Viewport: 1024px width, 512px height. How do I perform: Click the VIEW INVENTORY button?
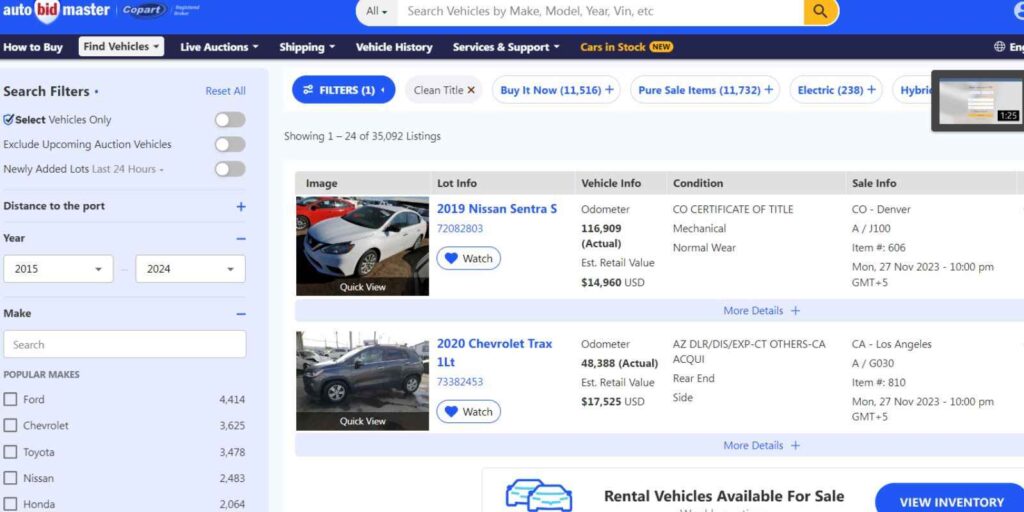click(951, 502)
